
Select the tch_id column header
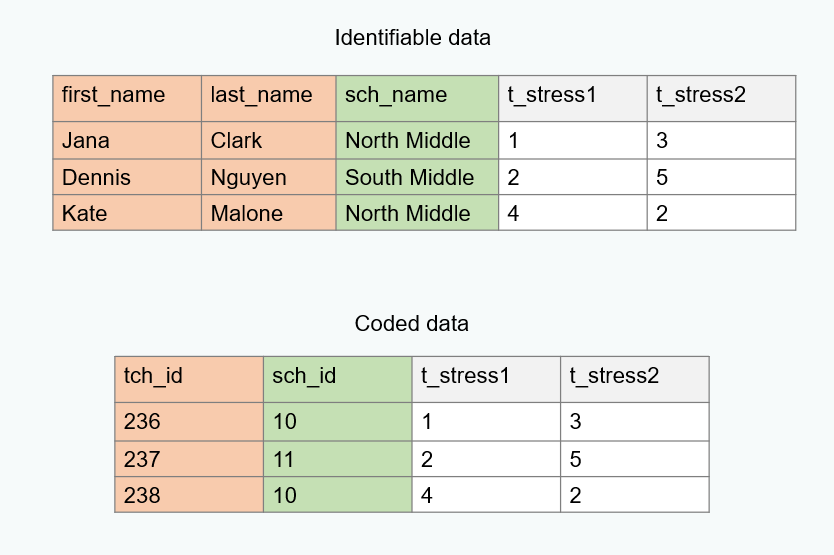[189, 378]
